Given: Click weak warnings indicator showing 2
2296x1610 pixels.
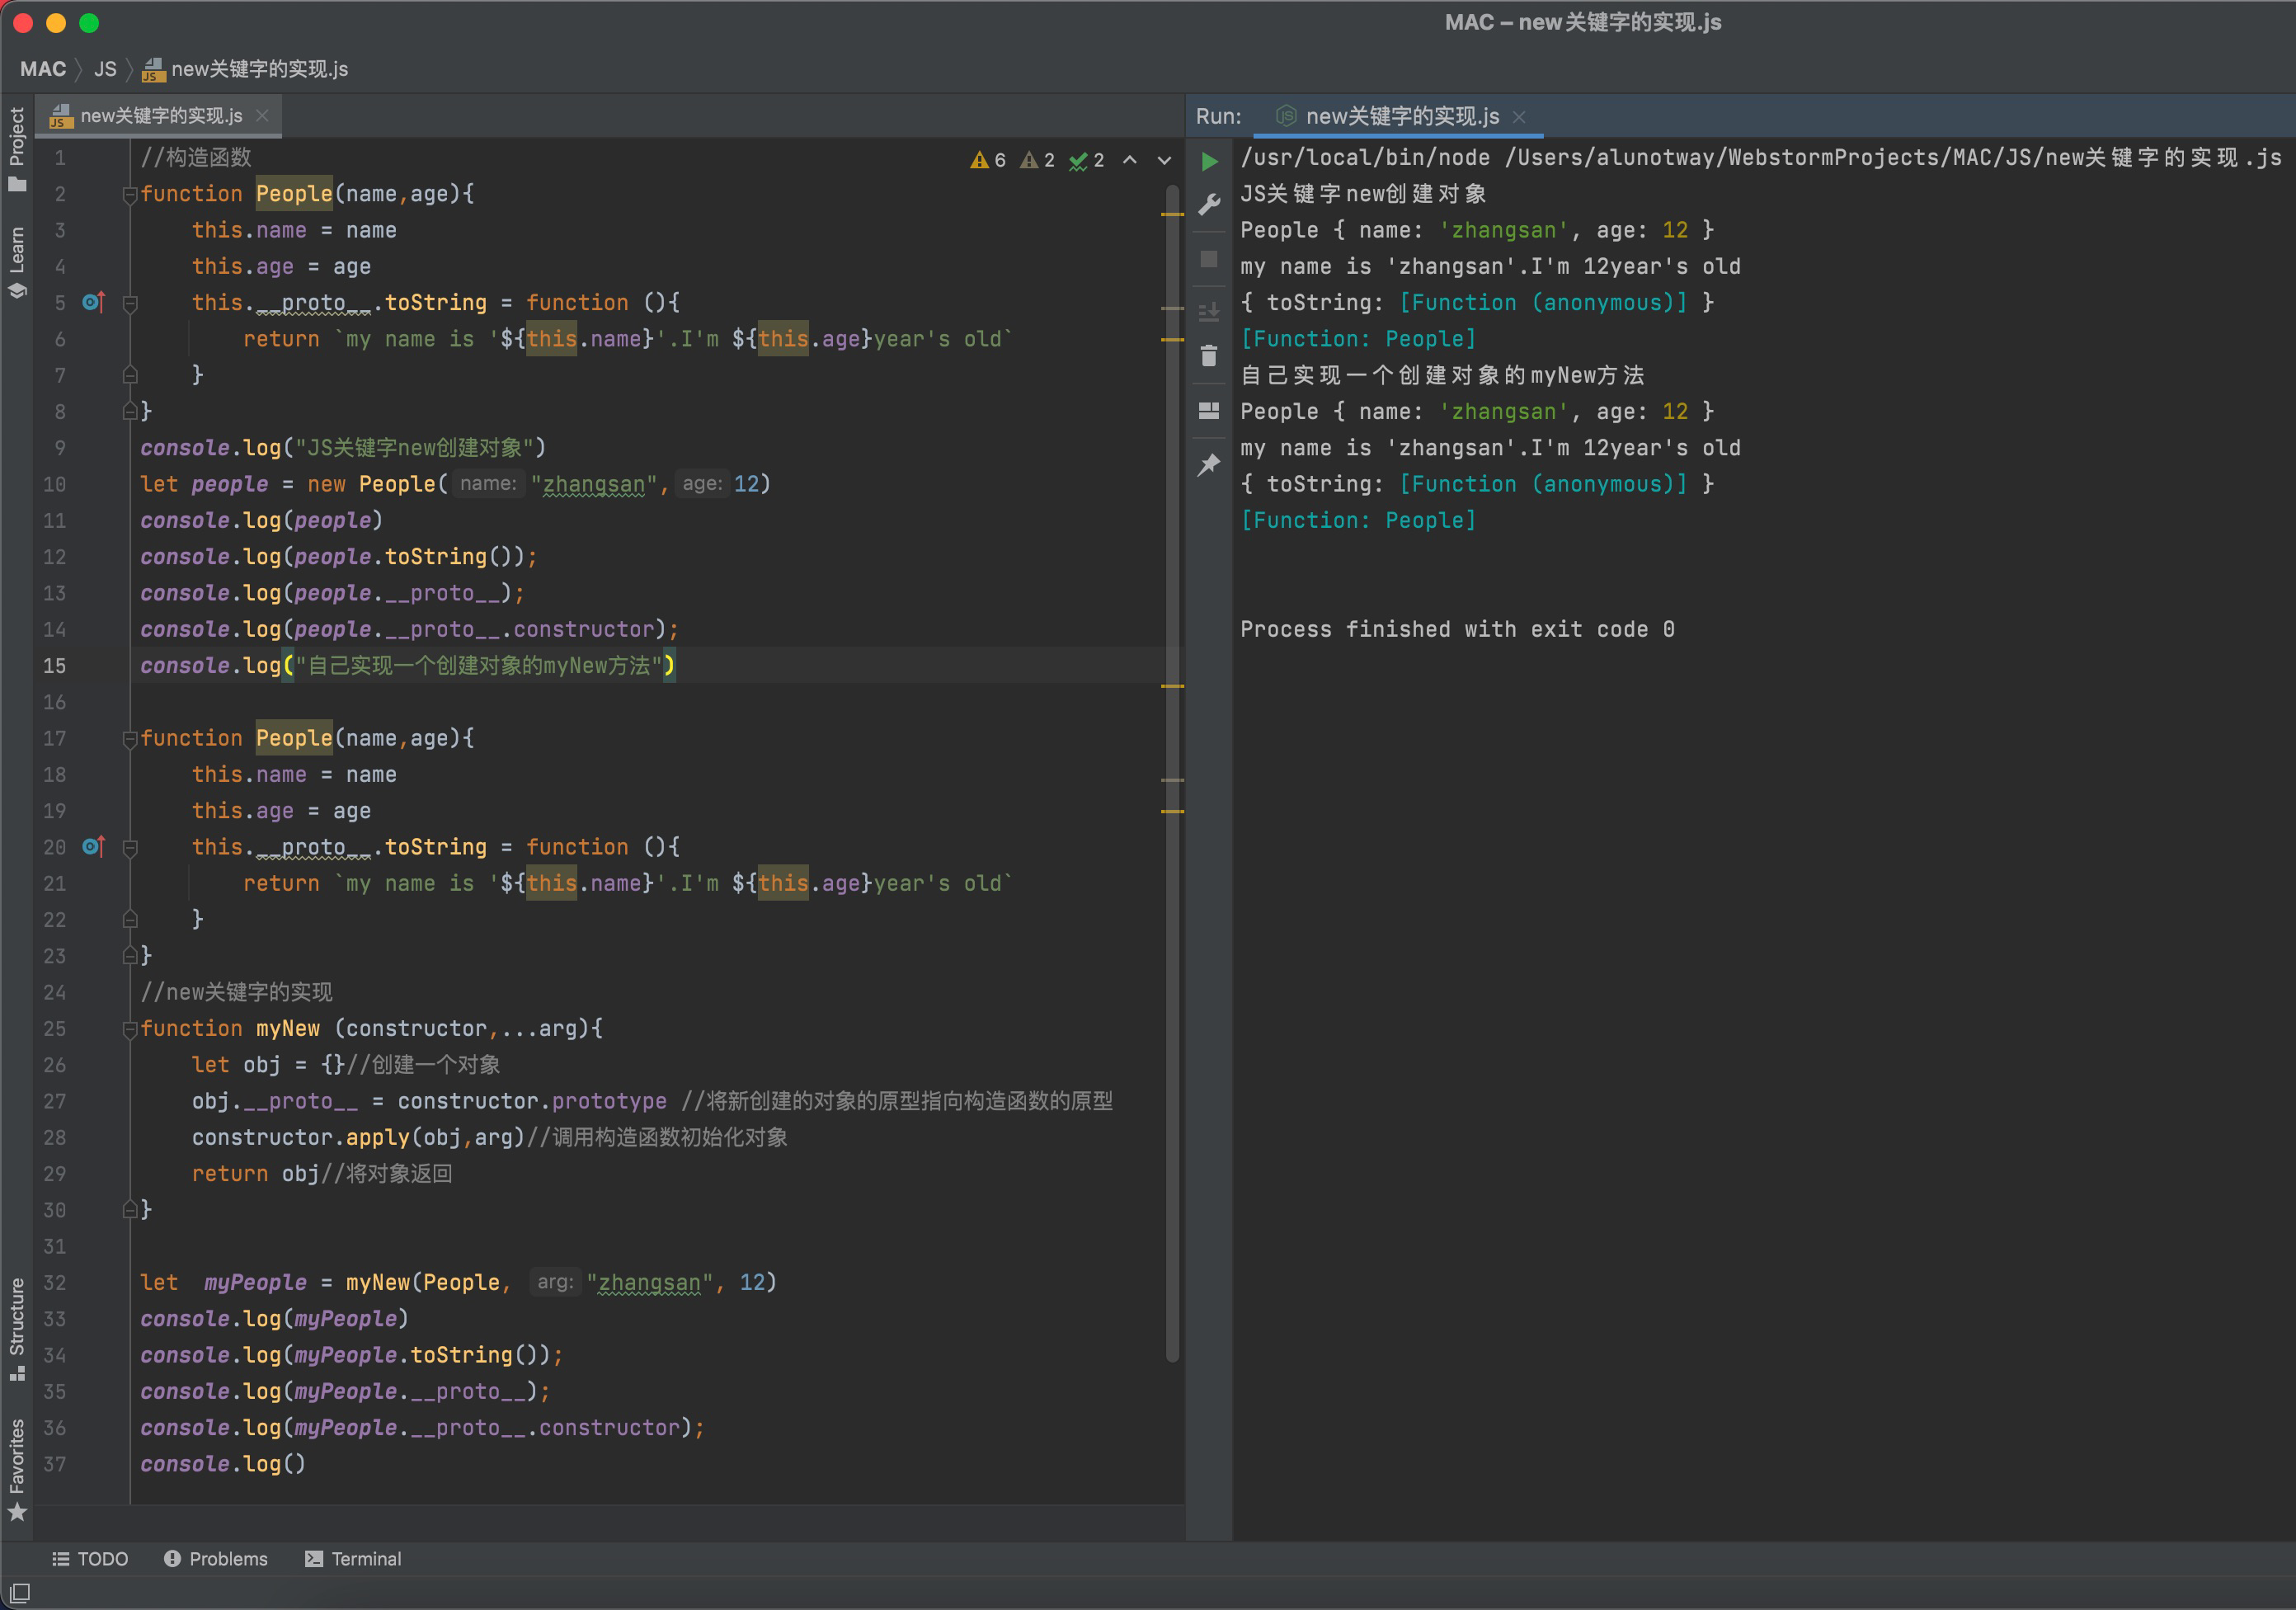Looking at the screenshot, I should 1037,160.
